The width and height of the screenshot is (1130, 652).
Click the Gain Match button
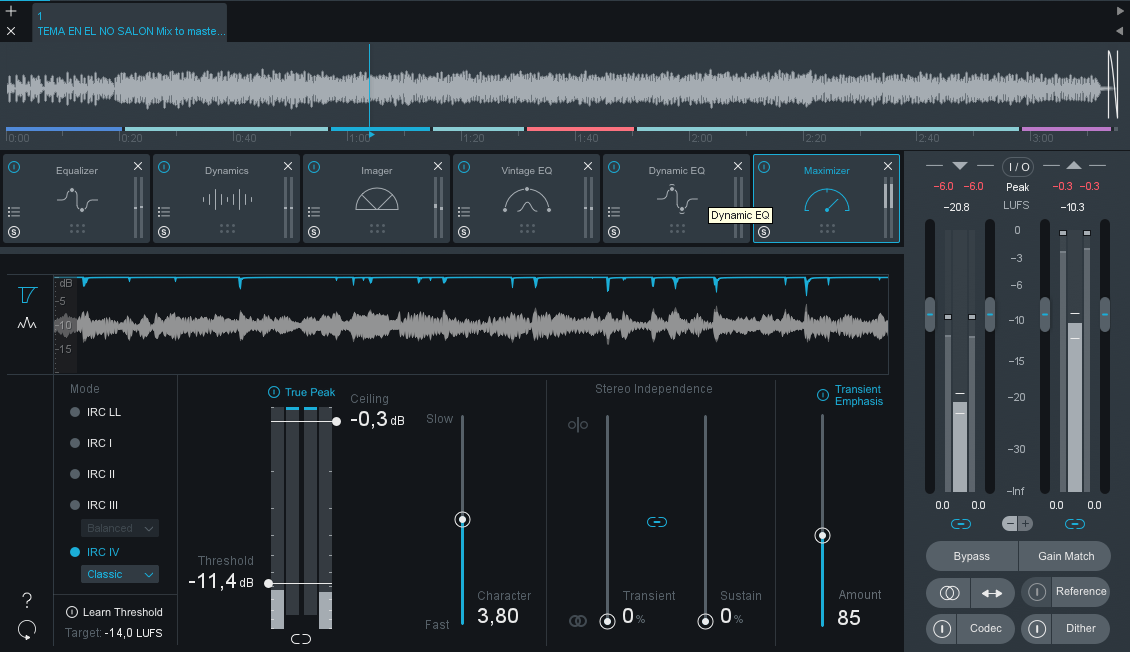[1065, 556]
